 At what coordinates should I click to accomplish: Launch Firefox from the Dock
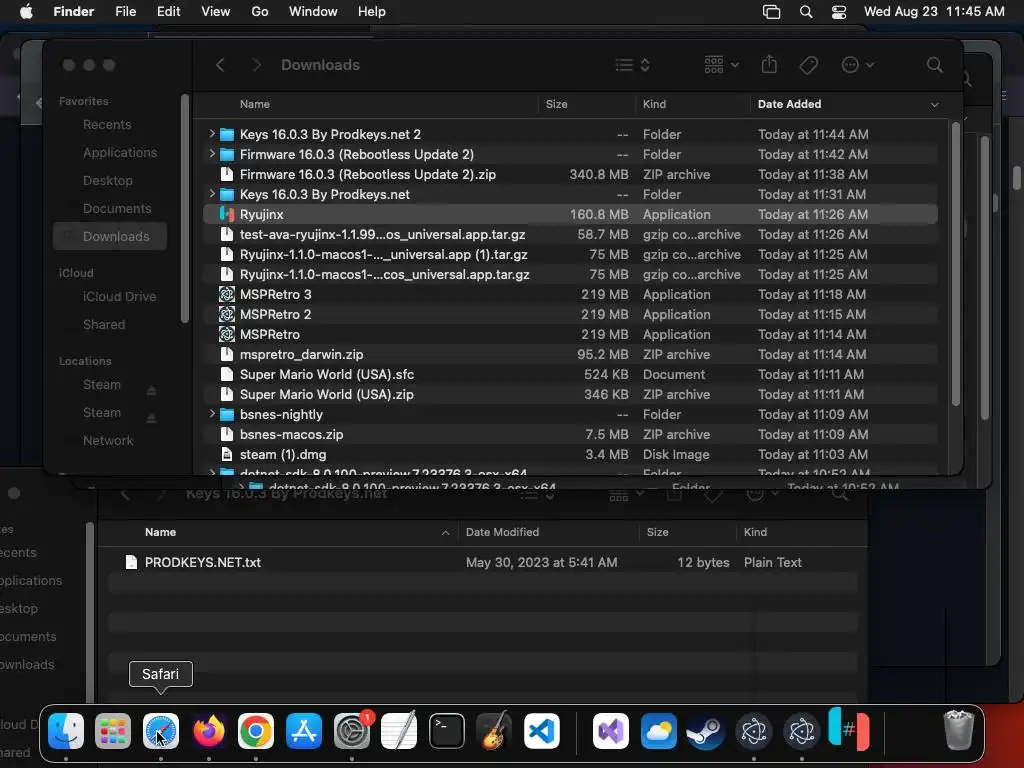208,731
